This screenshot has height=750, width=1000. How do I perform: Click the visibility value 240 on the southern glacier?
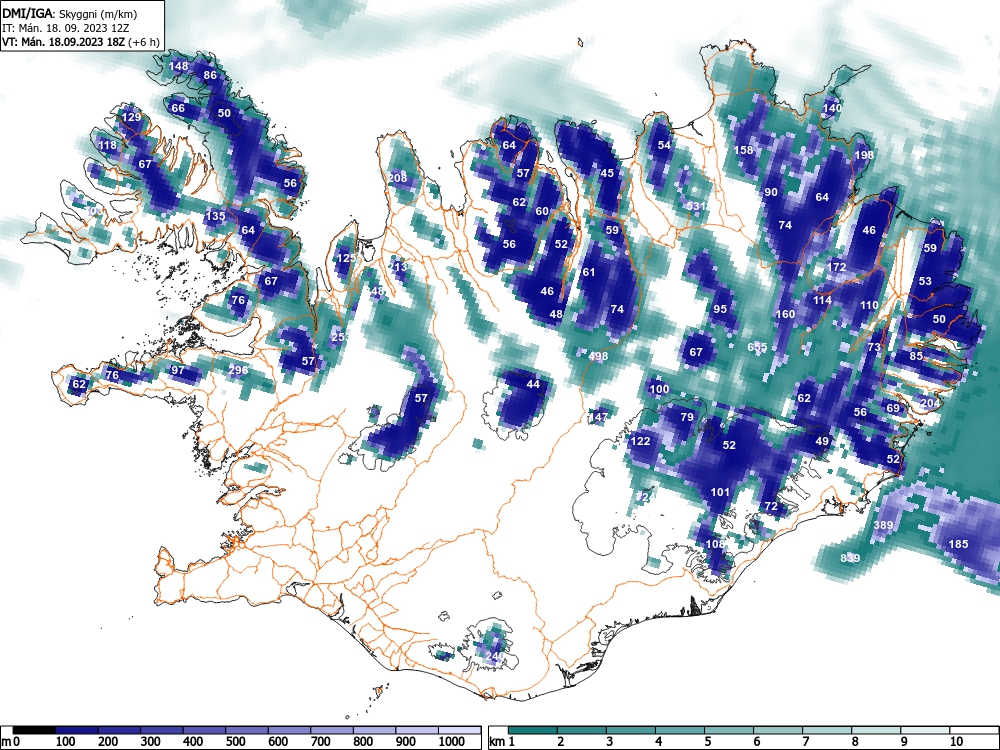(495, 656)
